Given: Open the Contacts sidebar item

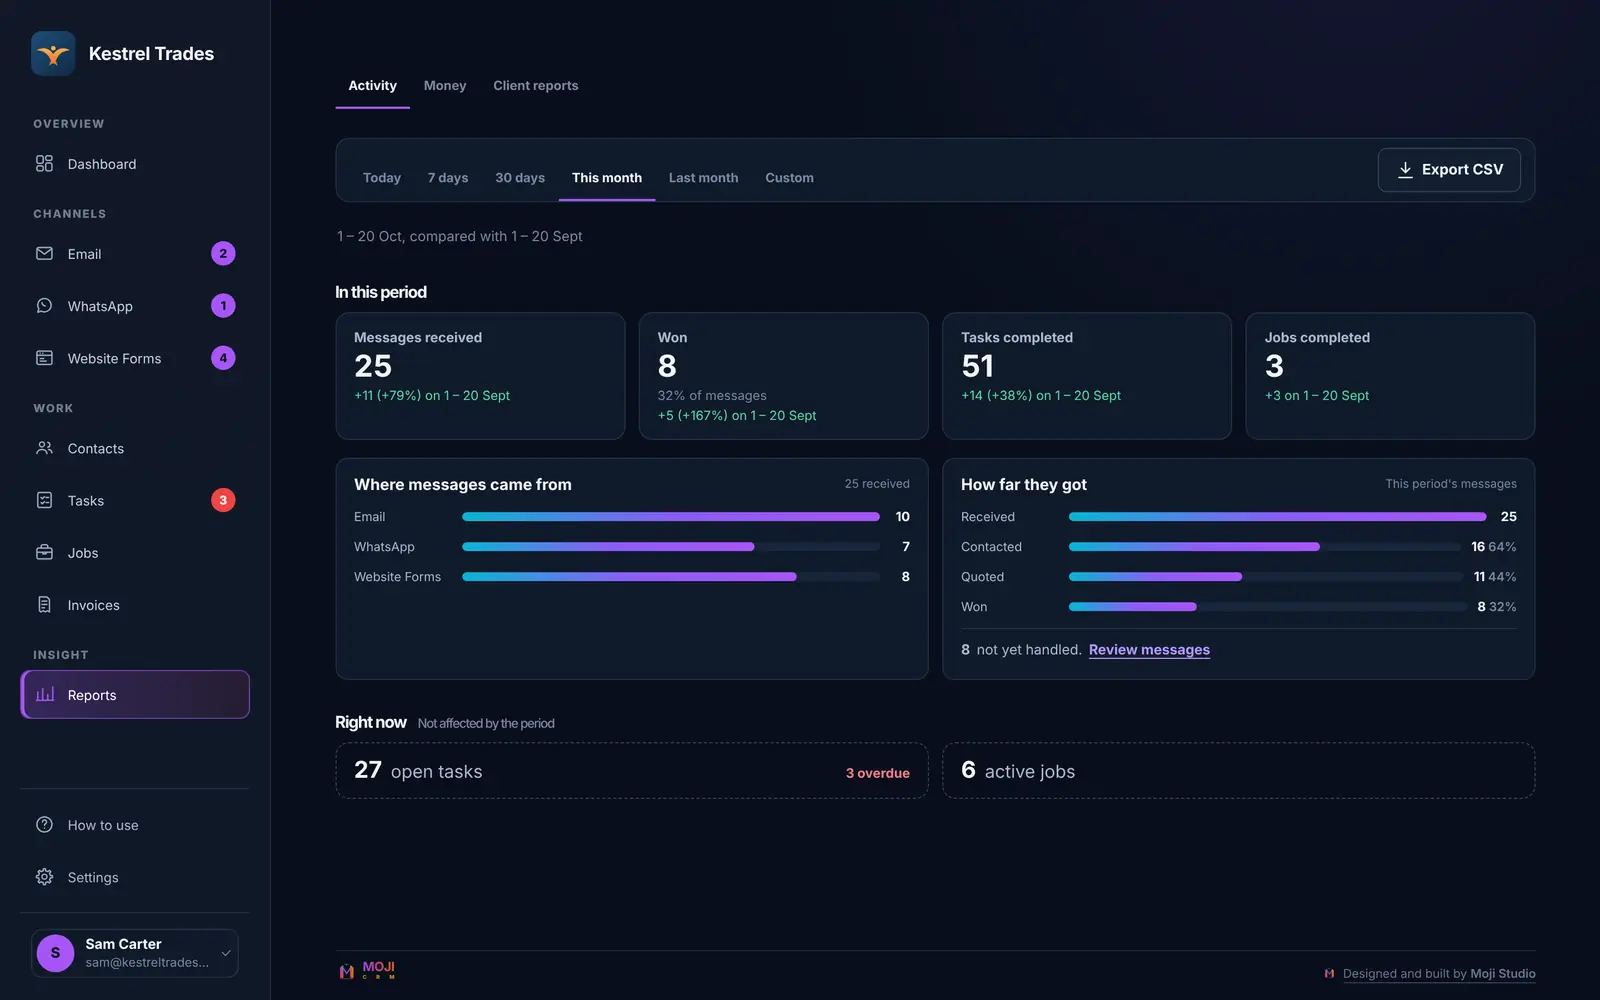Looking at the screenshot, I should coord(135,449).
